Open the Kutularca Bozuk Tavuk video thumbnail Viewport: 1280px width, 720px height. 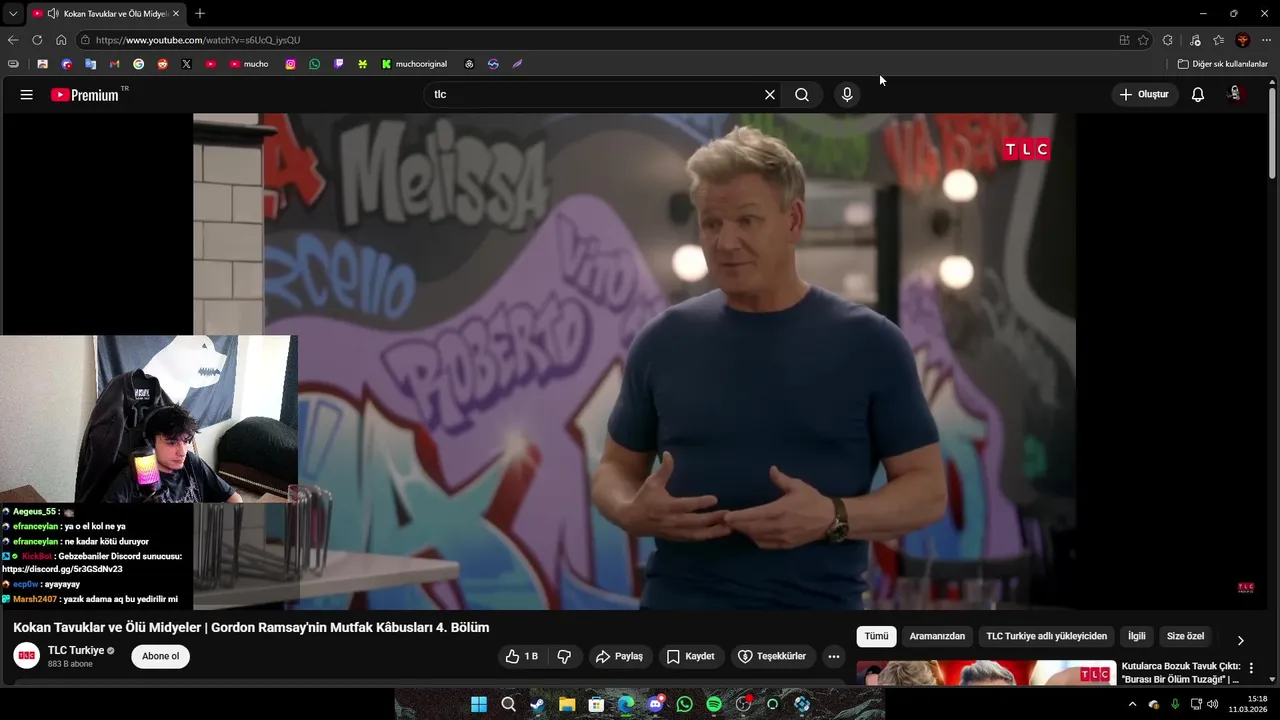pyautogui.click(x=985, y=673)
